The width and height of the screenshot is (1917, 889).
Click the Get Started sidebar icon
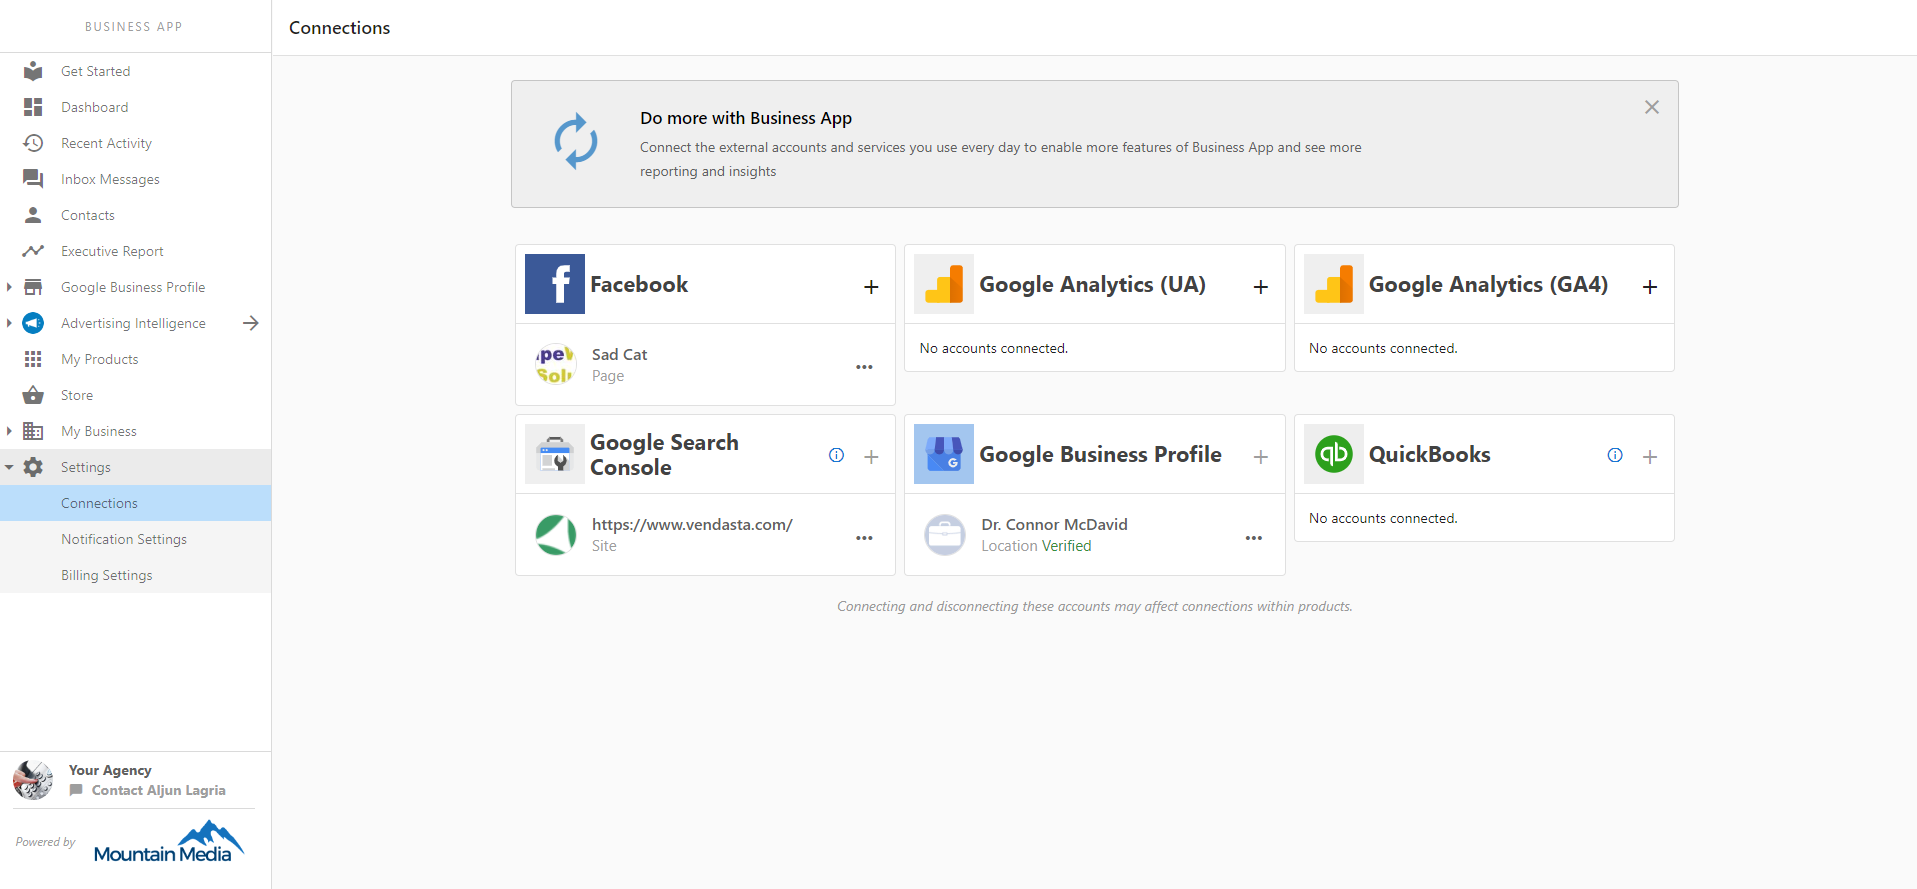33,71
